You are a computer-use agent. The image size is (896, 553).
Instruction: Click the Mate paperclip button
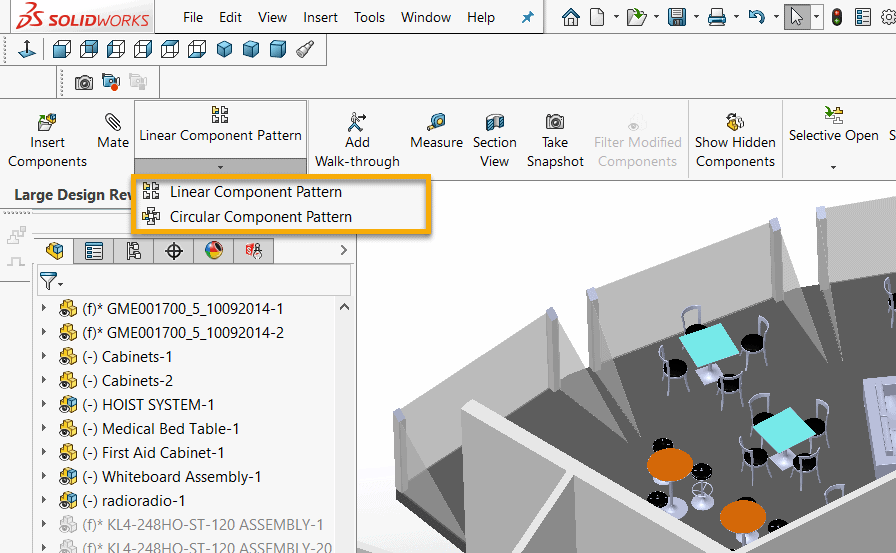click(113, 131)
